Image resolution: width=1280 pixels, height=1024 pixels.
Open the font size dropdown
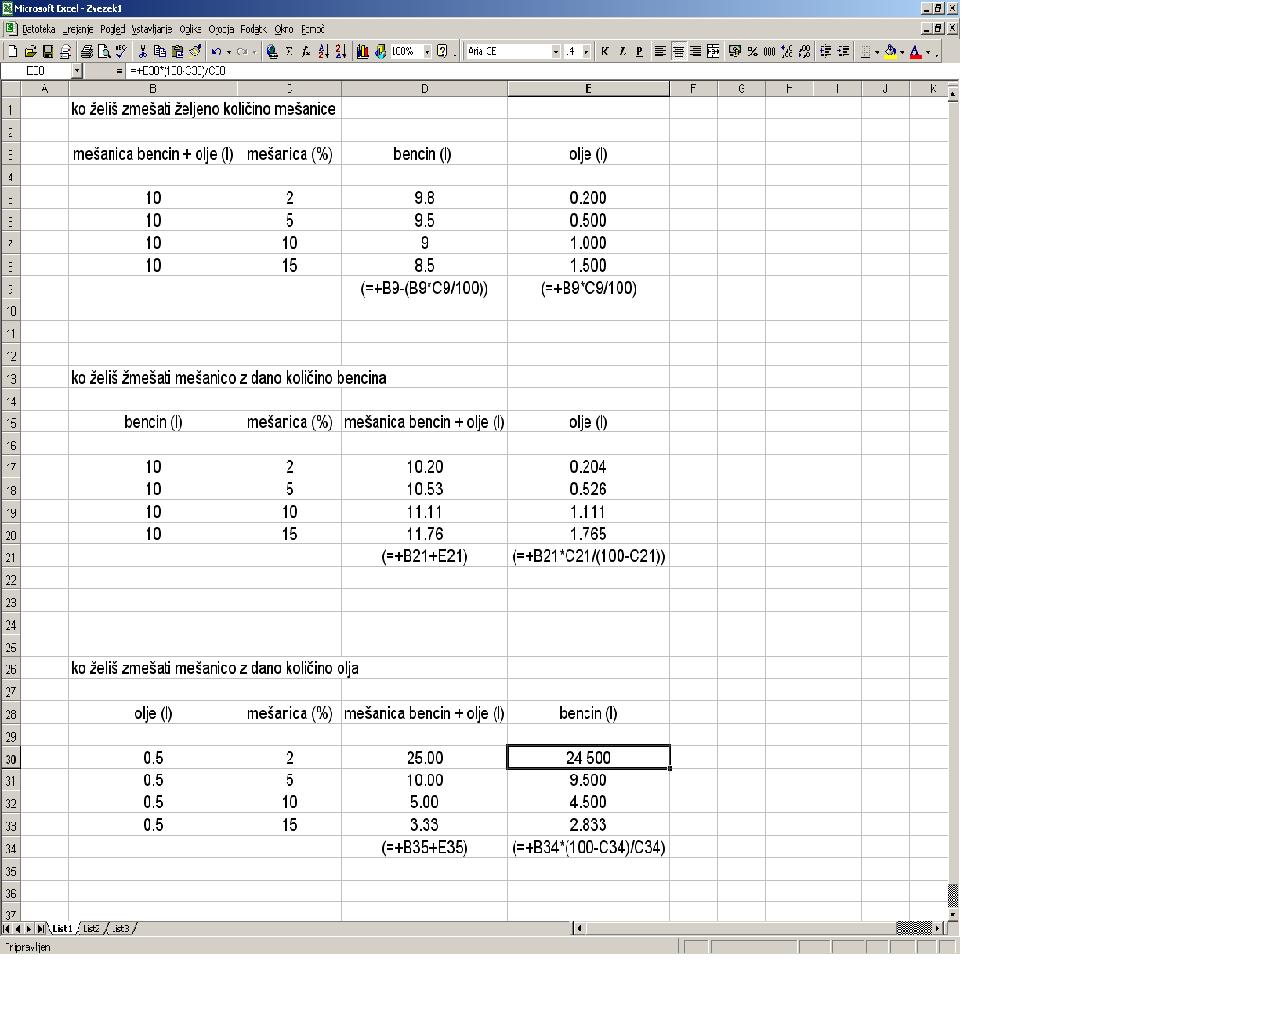click(586, 51)
